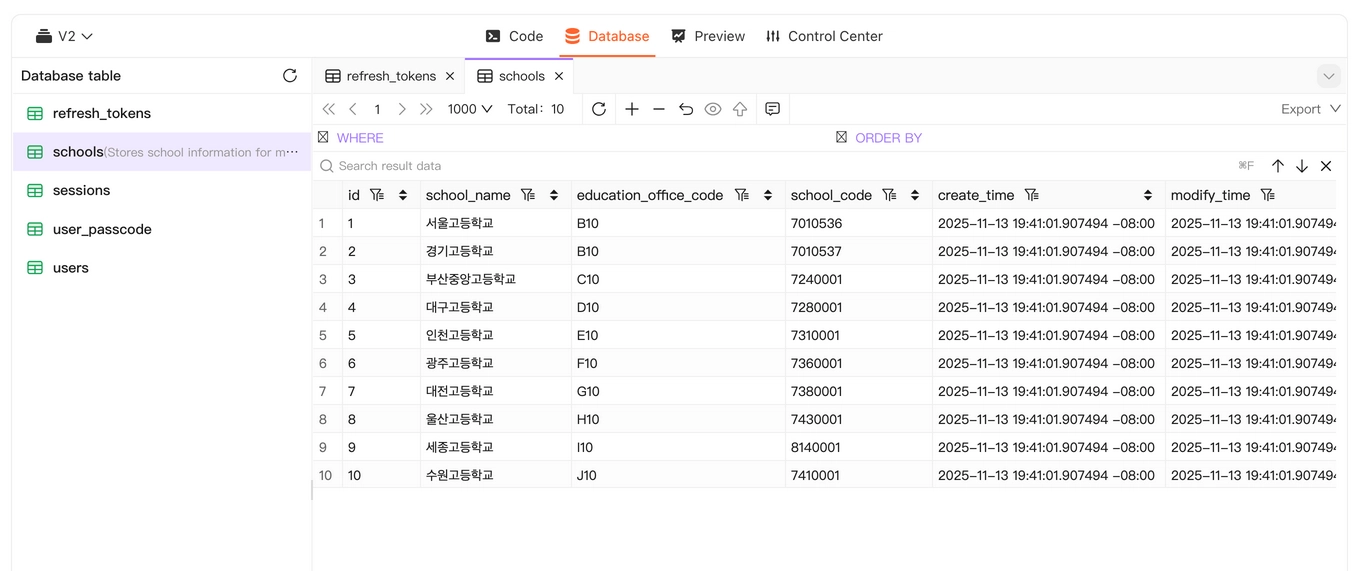This screenshot has width=1356, height=571.
Task: Switch to the Code tab
Action: point(514,36)
